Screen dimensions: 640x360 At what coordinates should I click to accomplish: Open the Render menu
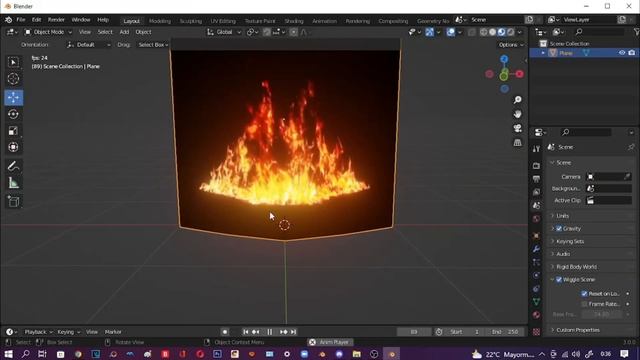tap(56, 20)
